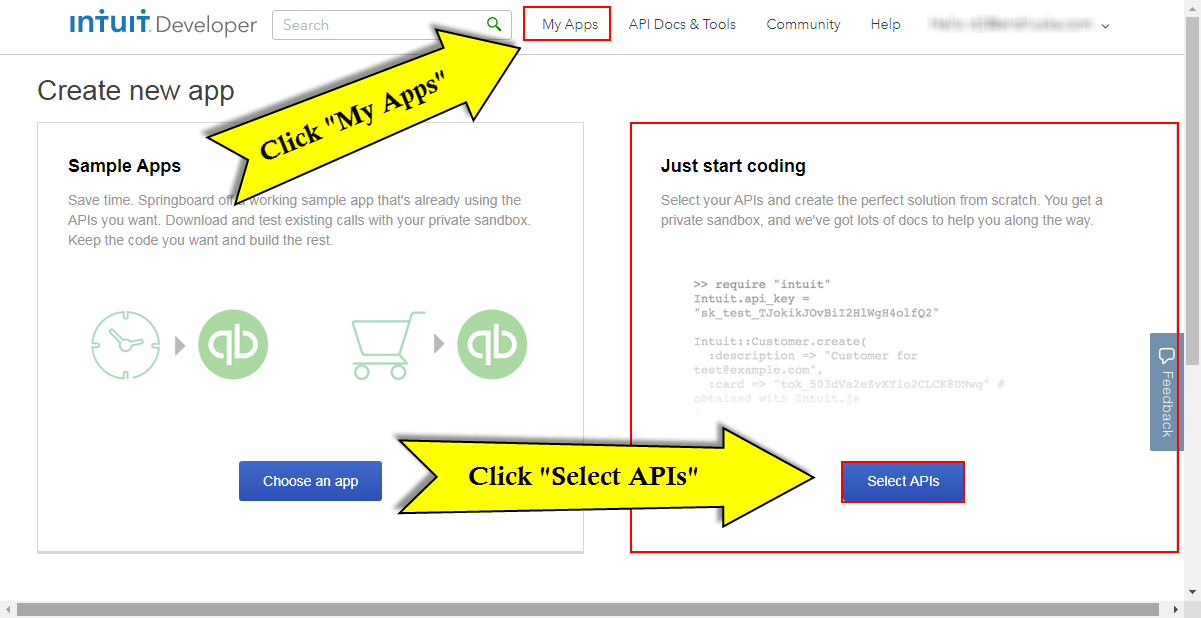Open the My Apps menu
The height and width of the screenshot is (618, 1201).
point(566,24)
